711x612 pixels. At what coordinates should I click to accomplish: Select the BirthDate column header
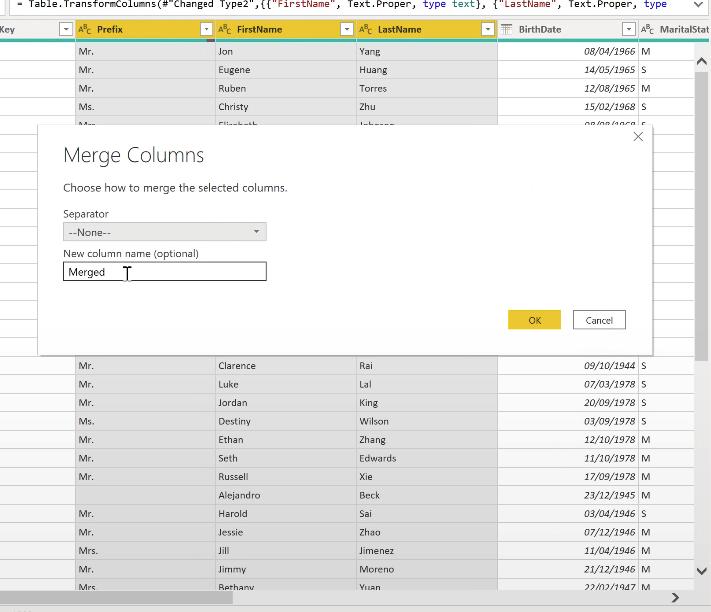568,29
